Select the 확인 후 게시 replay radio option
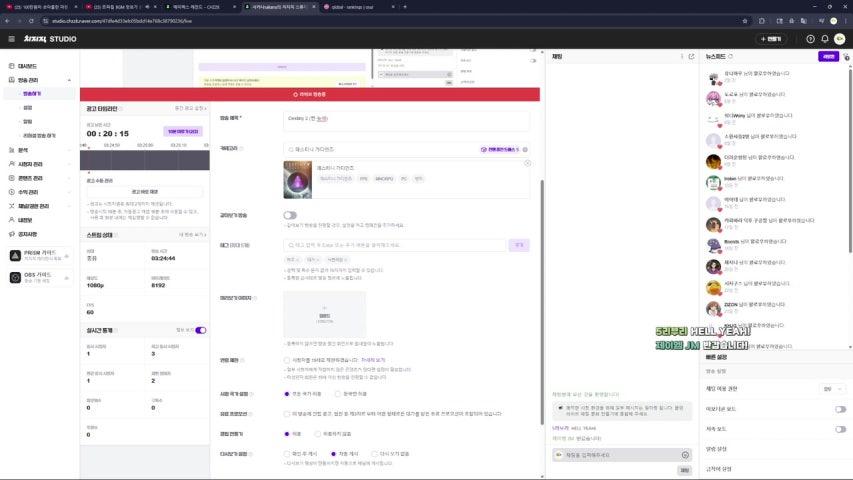 287,454
